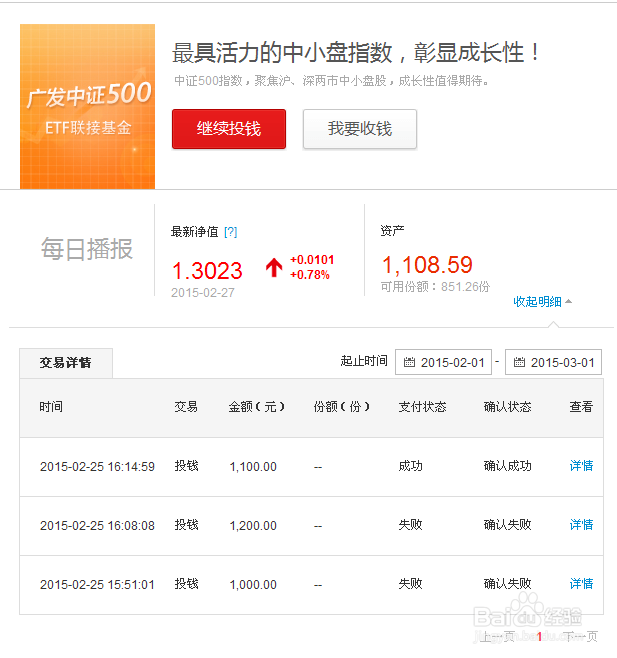This screenshot has height=658, width=617.
Task: Click the red up-arrow change indicator
Action: (274, 267)
